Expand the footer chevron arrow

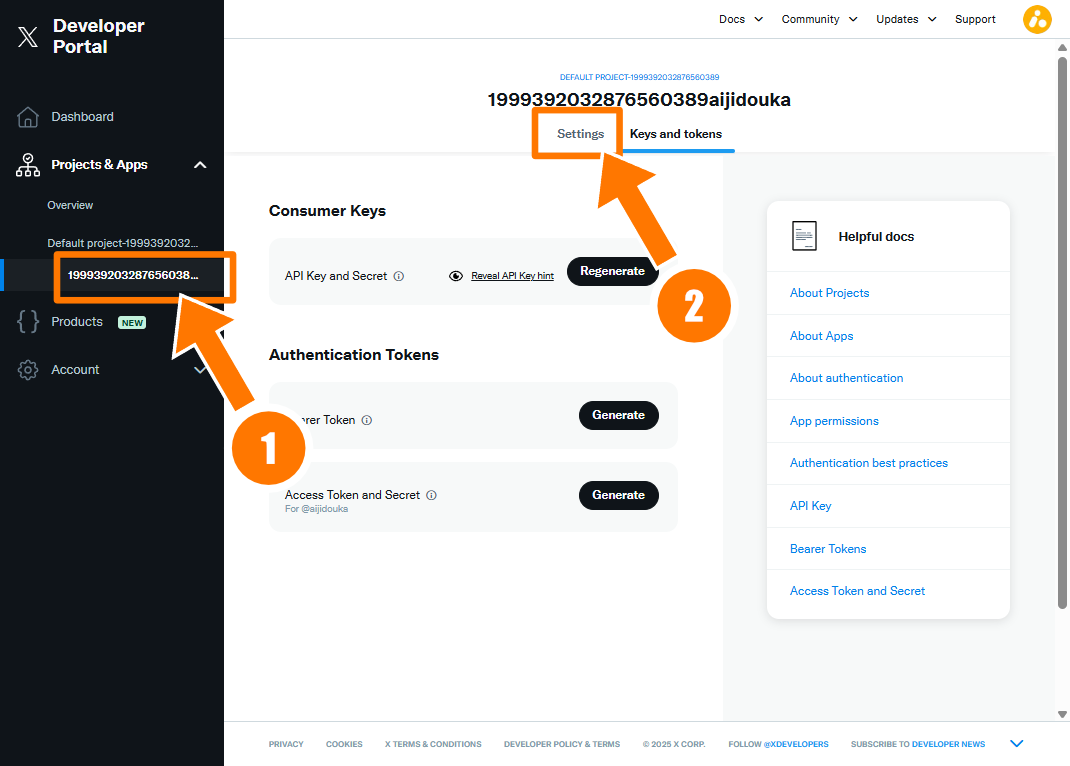[1017, 743]
